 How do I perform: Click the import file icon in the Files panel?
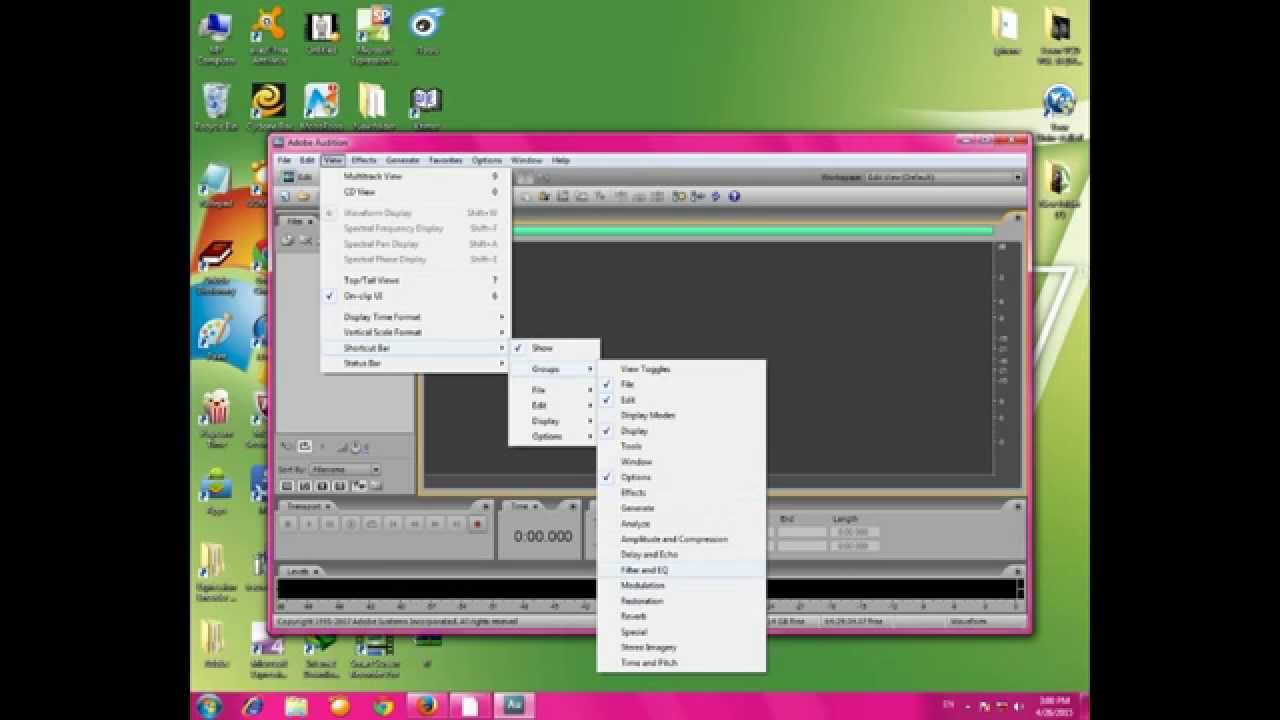click(287, 240)
